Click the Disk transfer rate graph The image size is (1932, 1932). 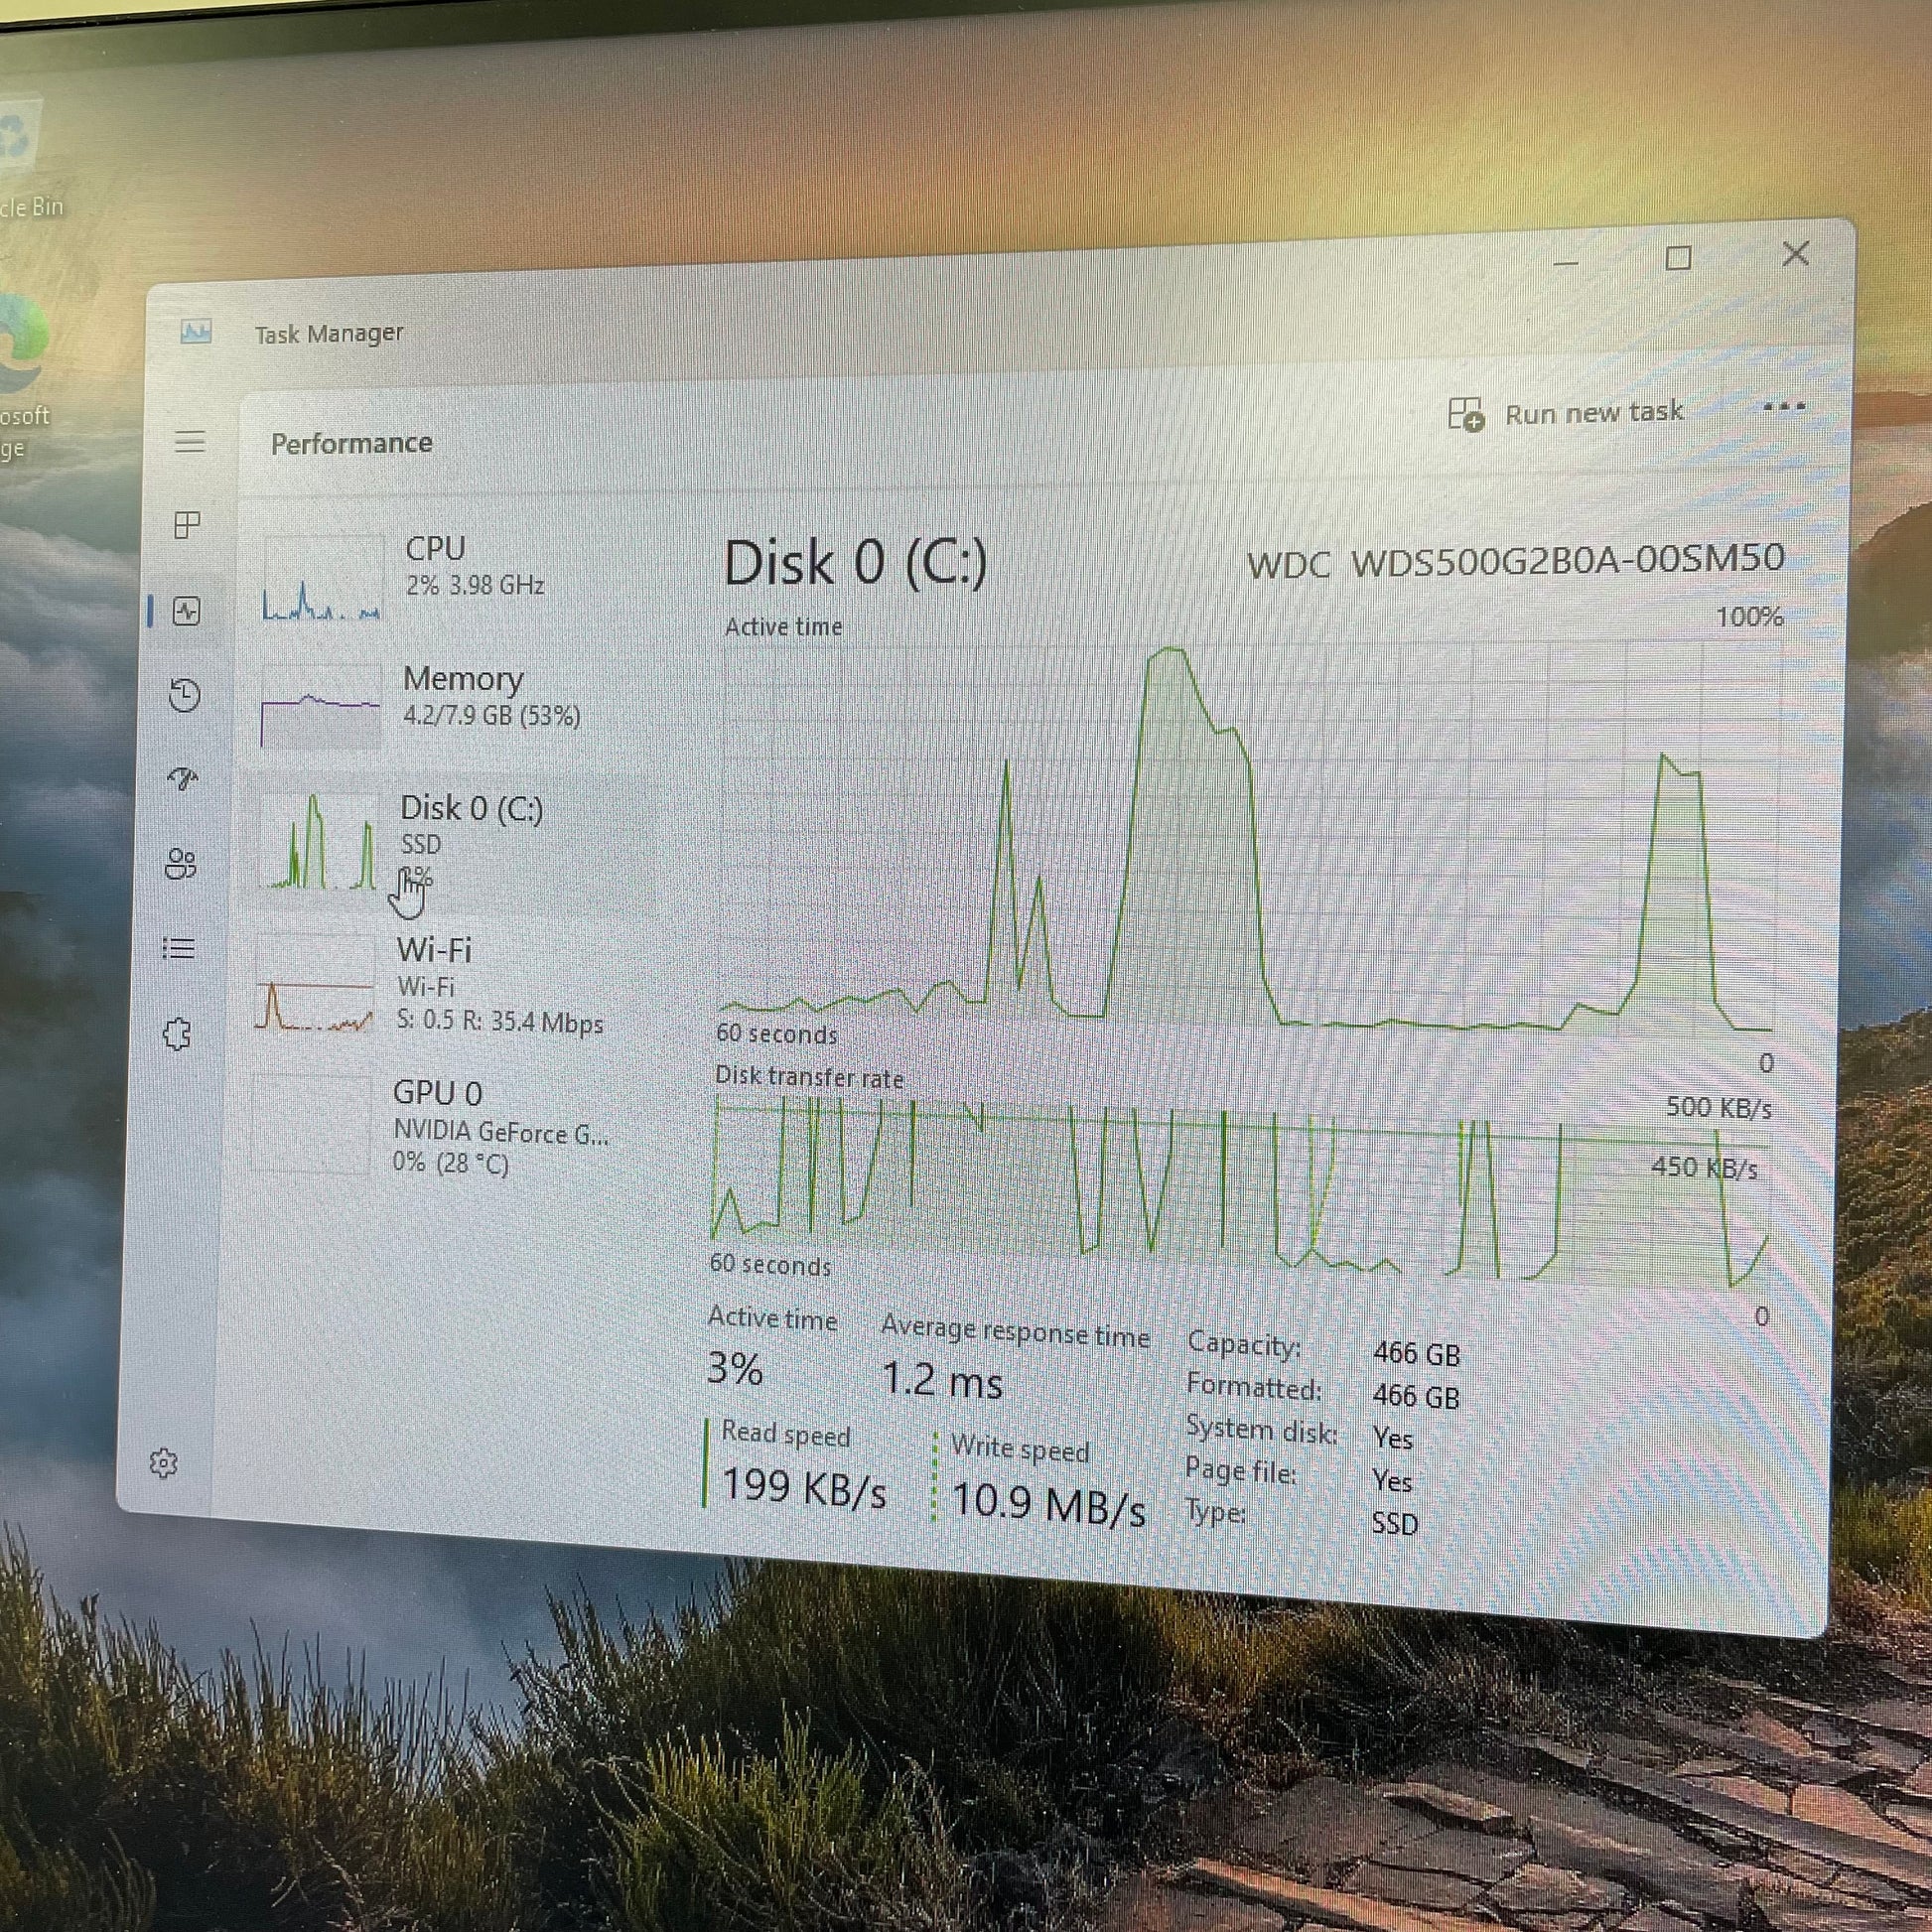tap(1240, 1192)
